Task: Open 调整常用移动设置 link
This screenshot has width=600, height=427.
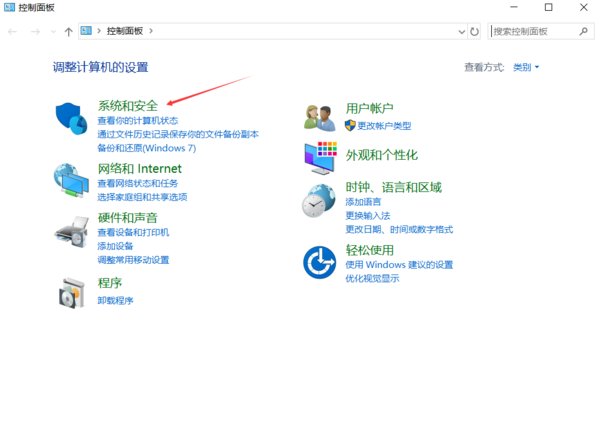Action: click(x=133, y=260)
